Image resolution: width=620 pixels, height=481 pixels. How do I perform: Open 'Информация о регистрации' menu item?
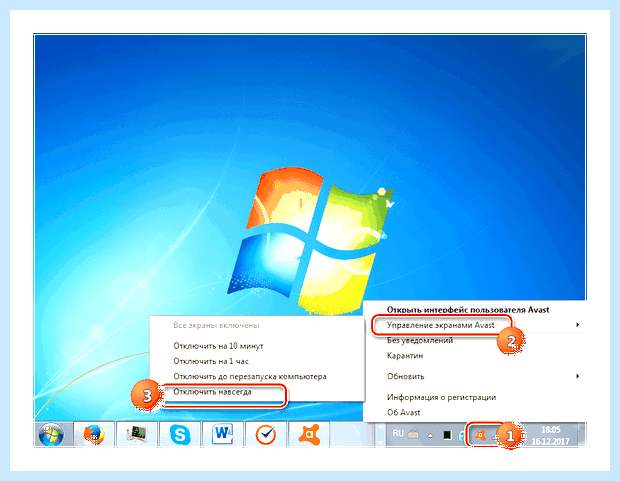(474, 397)
